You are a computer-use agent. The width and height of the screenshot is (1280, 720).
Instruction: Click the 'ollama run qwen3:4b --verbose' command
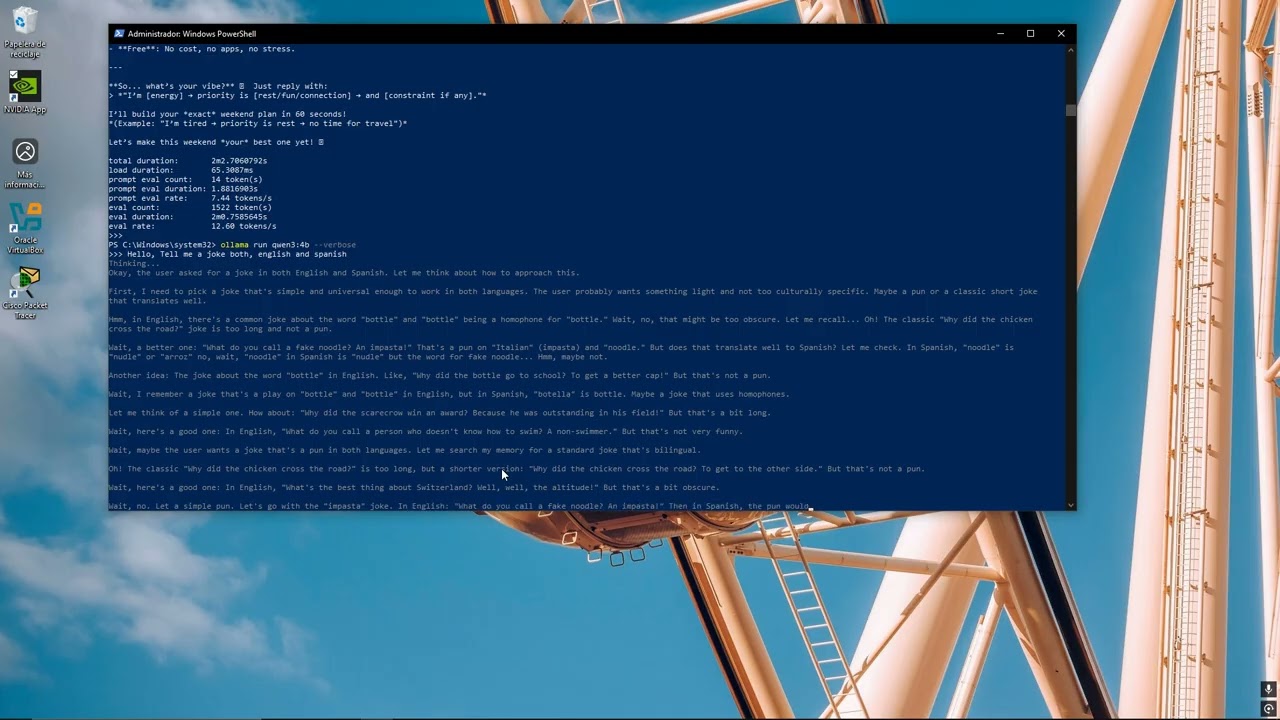coord(288,245)
